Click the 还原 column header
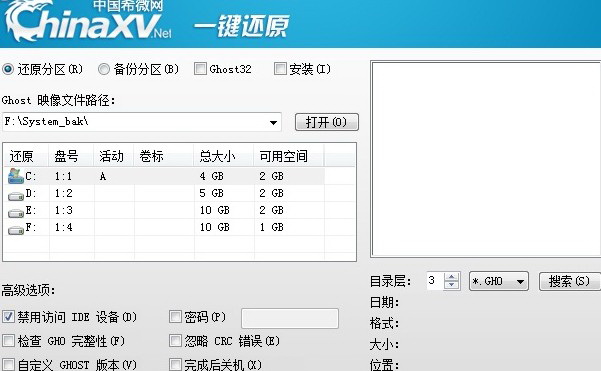The image size is (601, 371). coord(26,156)
